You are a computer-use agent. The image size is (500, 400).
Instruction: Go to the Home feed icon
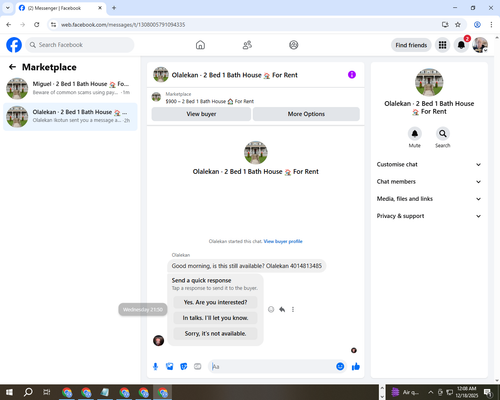click(x=200, y=45)
